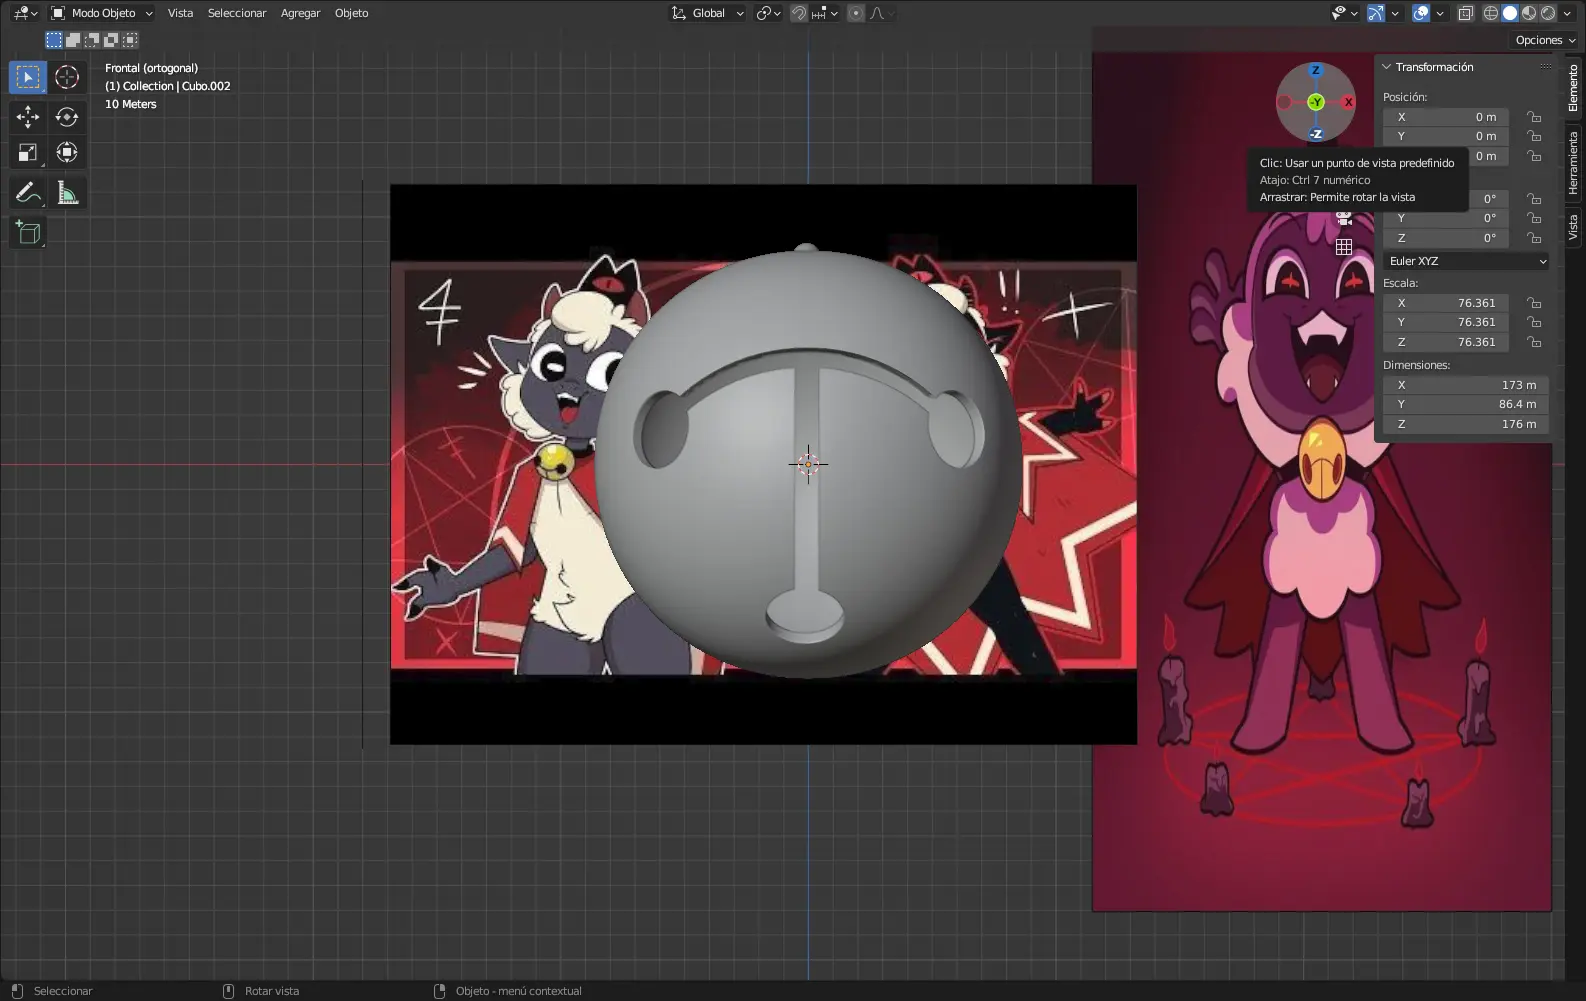Switch to material preview shading

point(1529,13)
